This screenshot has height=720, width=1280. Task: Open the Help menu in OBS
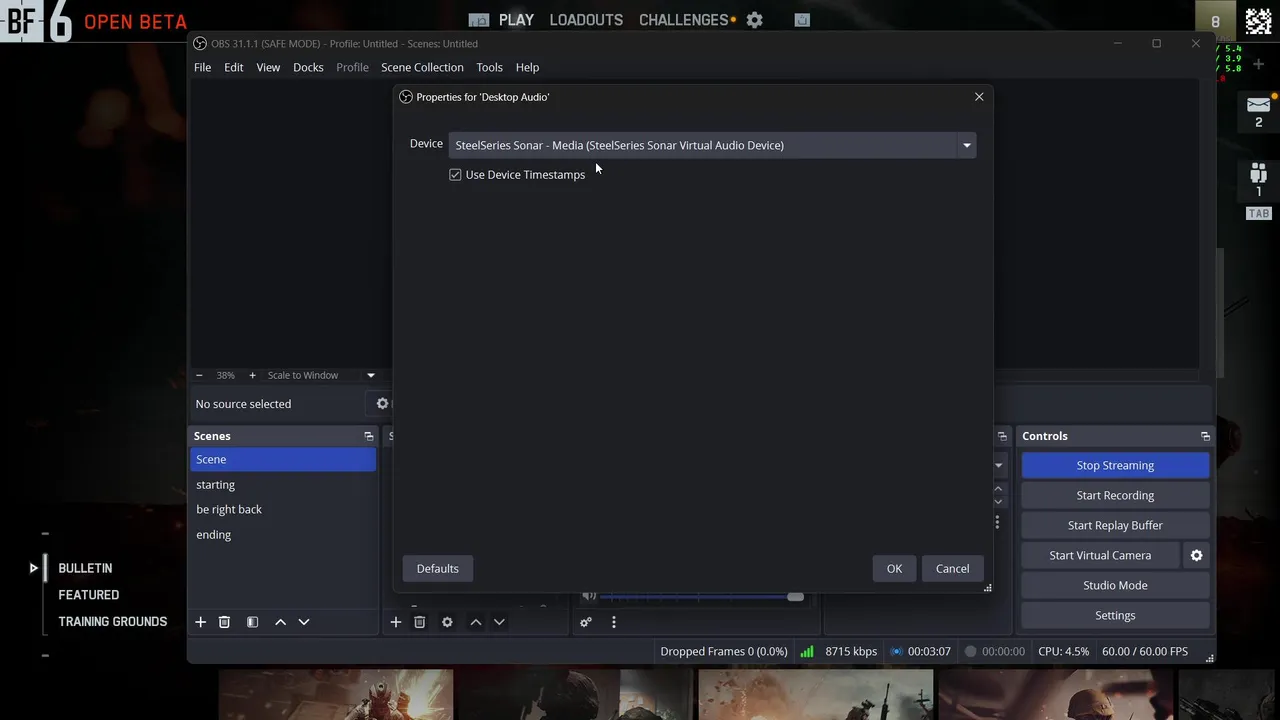click(x=527, y=67)
